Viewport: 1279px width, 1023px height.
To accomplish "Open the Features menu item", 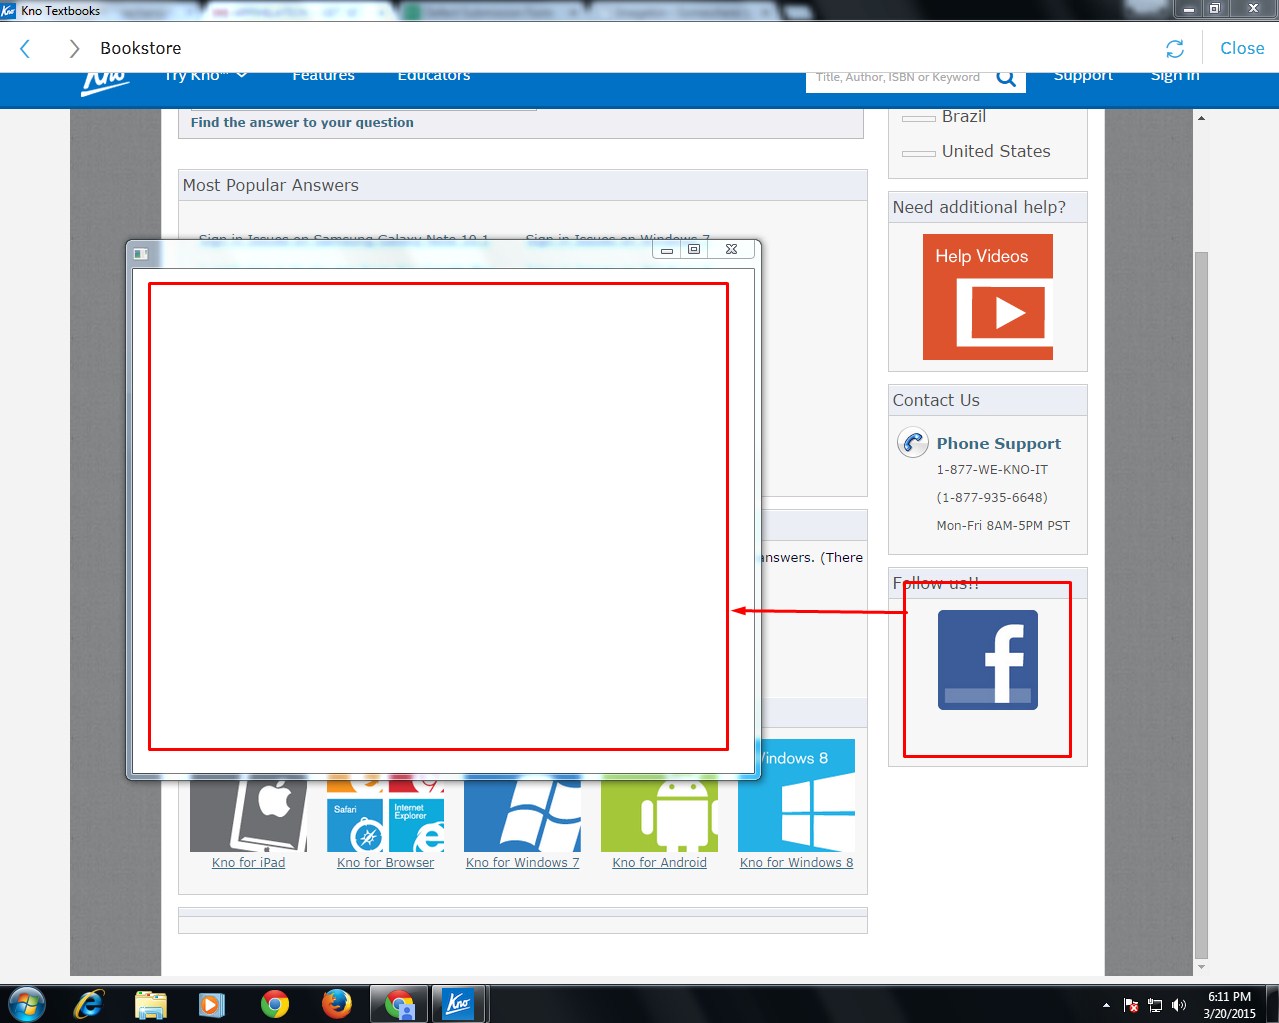I will (323, 76).
